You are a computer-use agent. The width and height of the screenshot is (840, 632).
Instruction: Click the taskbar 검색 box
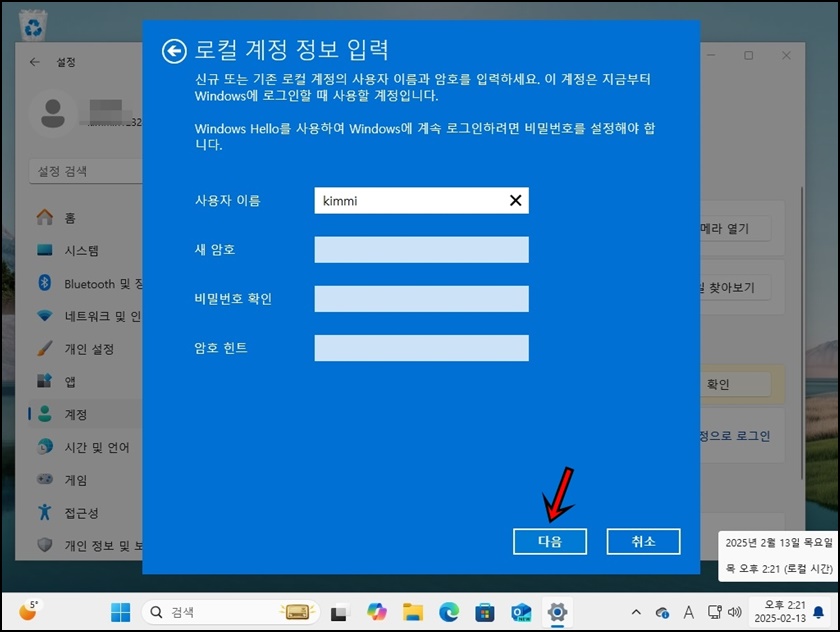[230, 612]
